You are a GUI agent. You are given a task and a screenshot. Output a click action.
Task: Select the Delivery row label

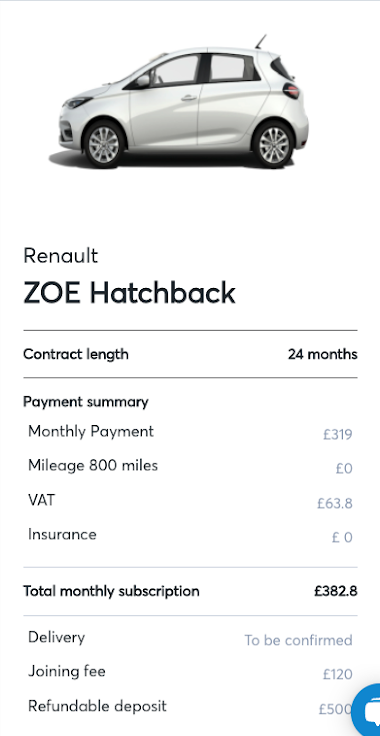tap(56, 637)
